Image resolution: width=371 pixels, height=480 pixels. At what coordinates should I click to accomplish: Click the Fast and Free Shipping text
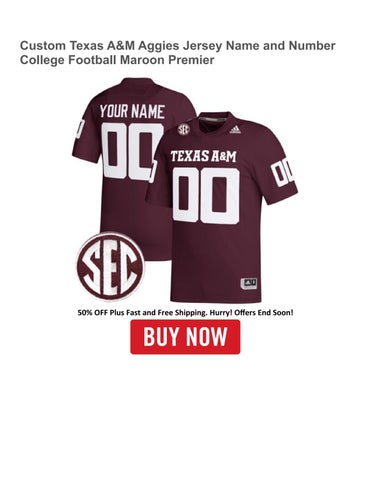click(165, 313)
